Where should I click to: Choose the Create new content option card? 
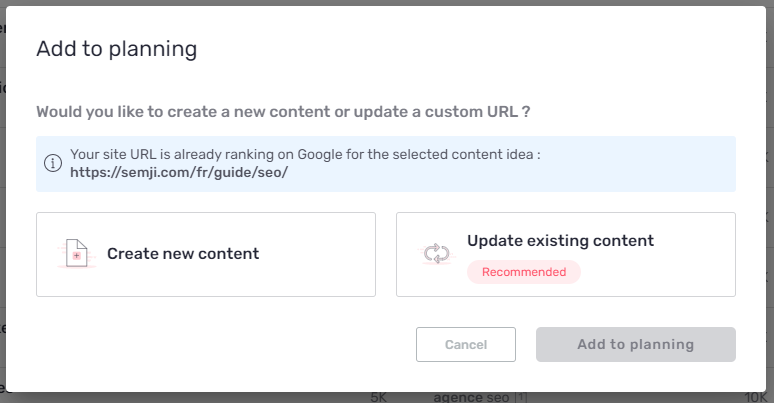(206, 254)
